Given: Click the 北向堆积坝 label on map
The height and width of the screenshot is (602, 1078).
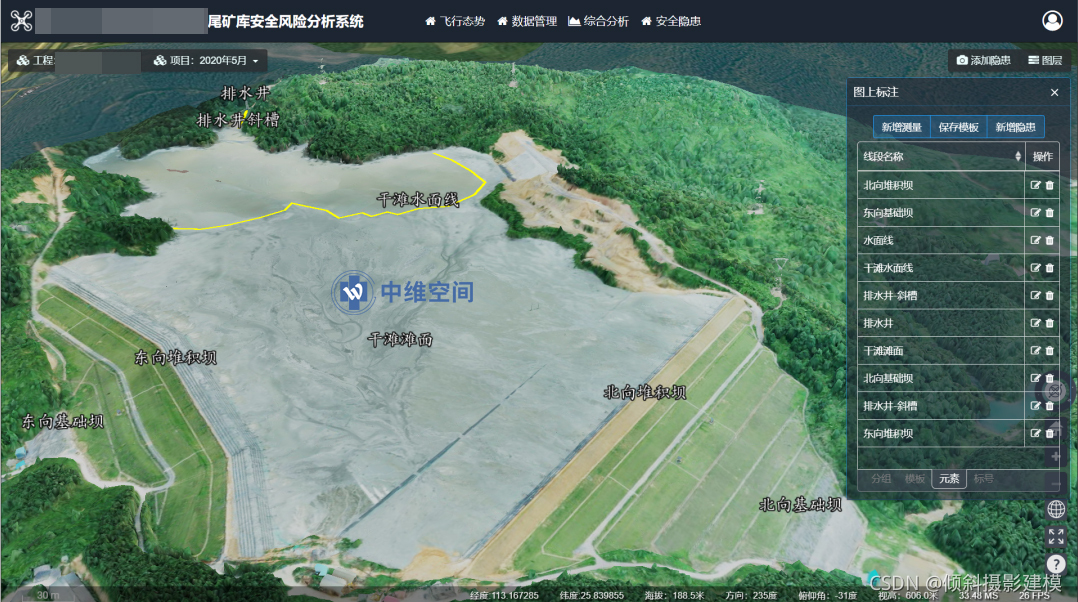Looking at the screenshot, I should [645, 392].
